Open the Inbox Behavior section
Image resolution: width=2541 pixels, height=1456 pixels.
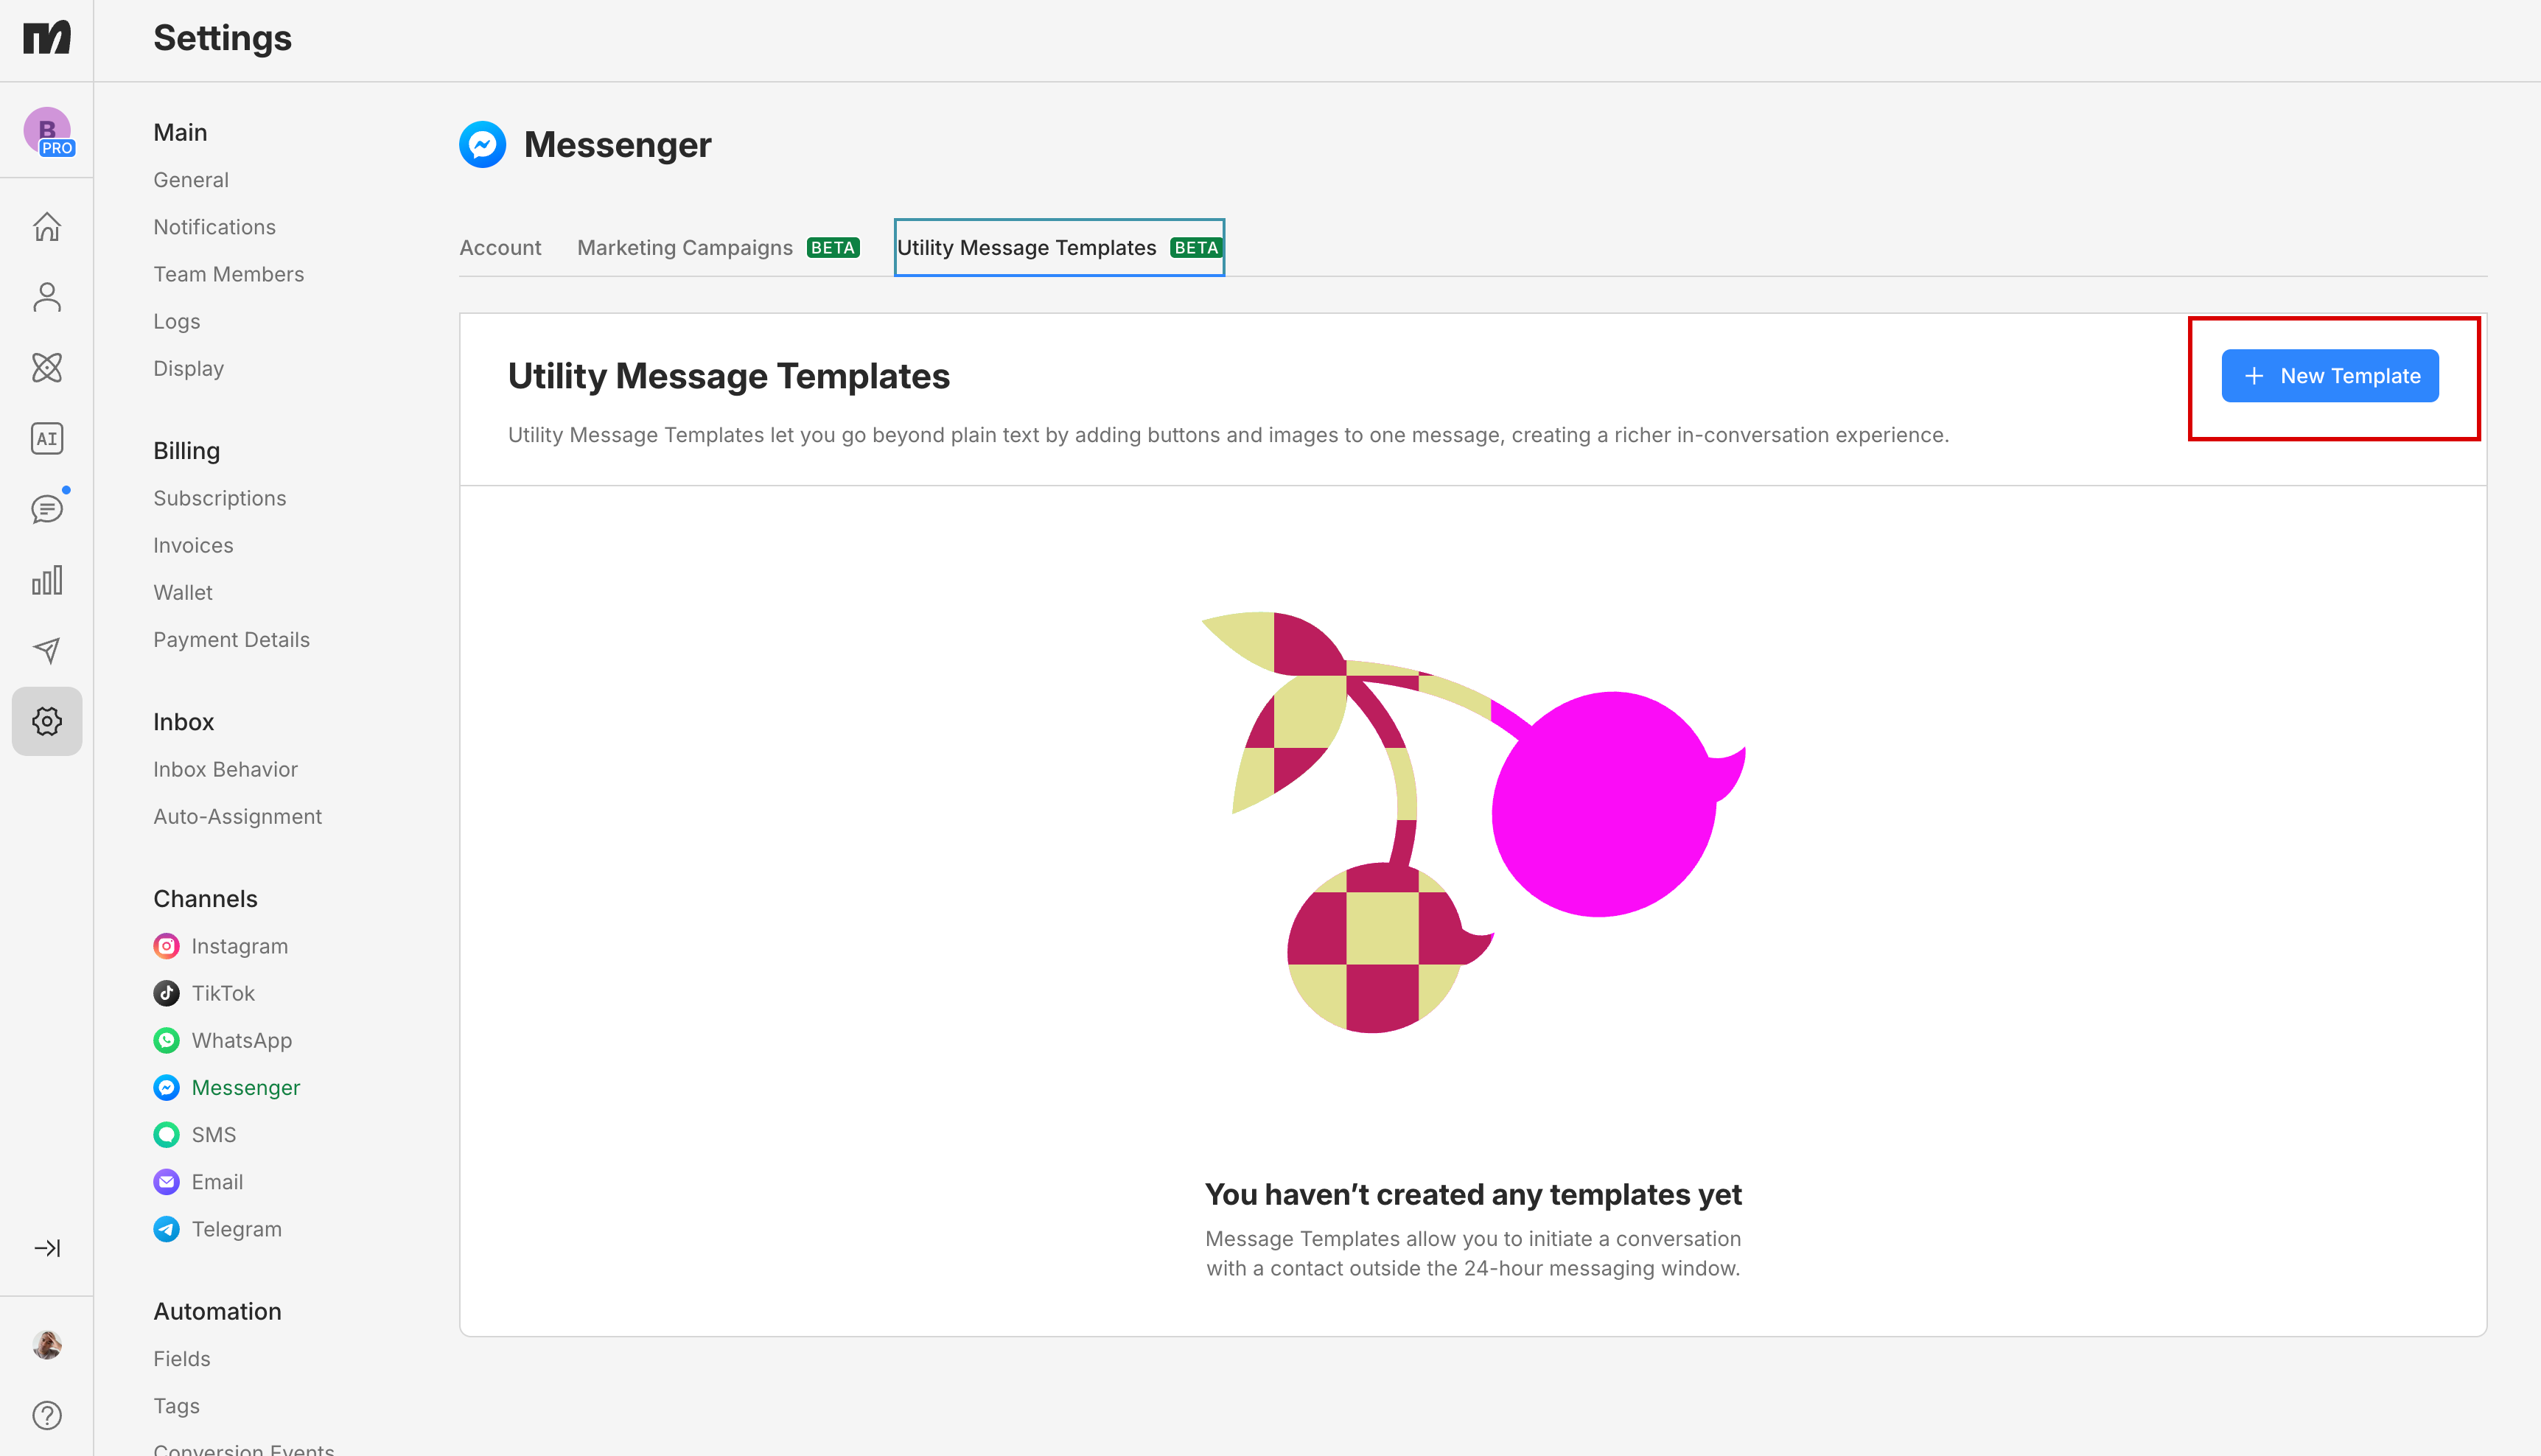(225, 769)
